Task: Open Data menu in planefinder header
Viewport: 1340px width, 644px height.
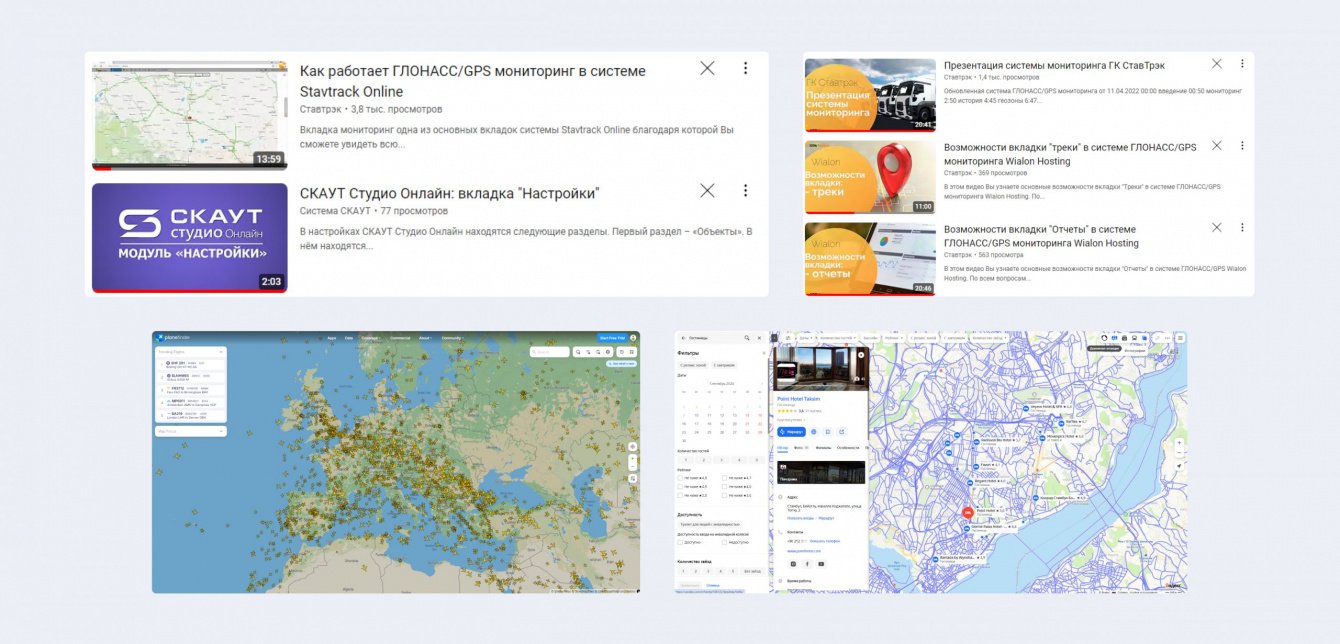Action: click(x=349, y=338)
